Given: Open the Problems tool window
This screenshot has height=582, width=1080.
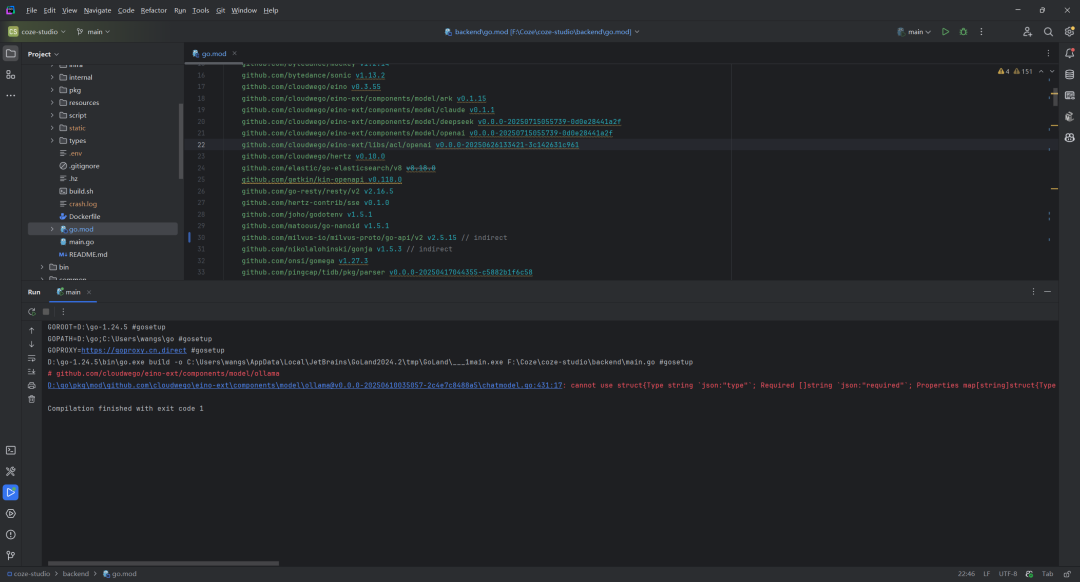Looking at the screenshot, I should [11, 534].
